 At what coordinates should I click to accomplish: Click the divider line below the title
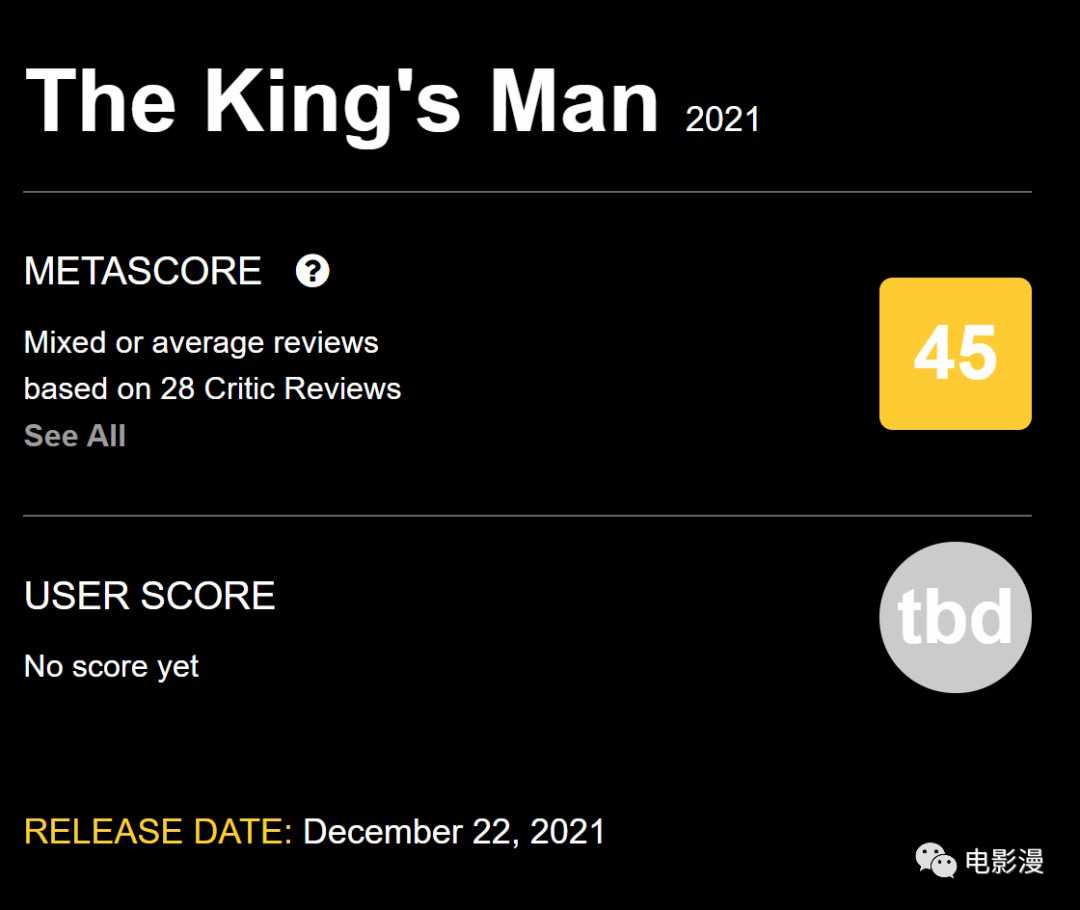tap(528, 192)
